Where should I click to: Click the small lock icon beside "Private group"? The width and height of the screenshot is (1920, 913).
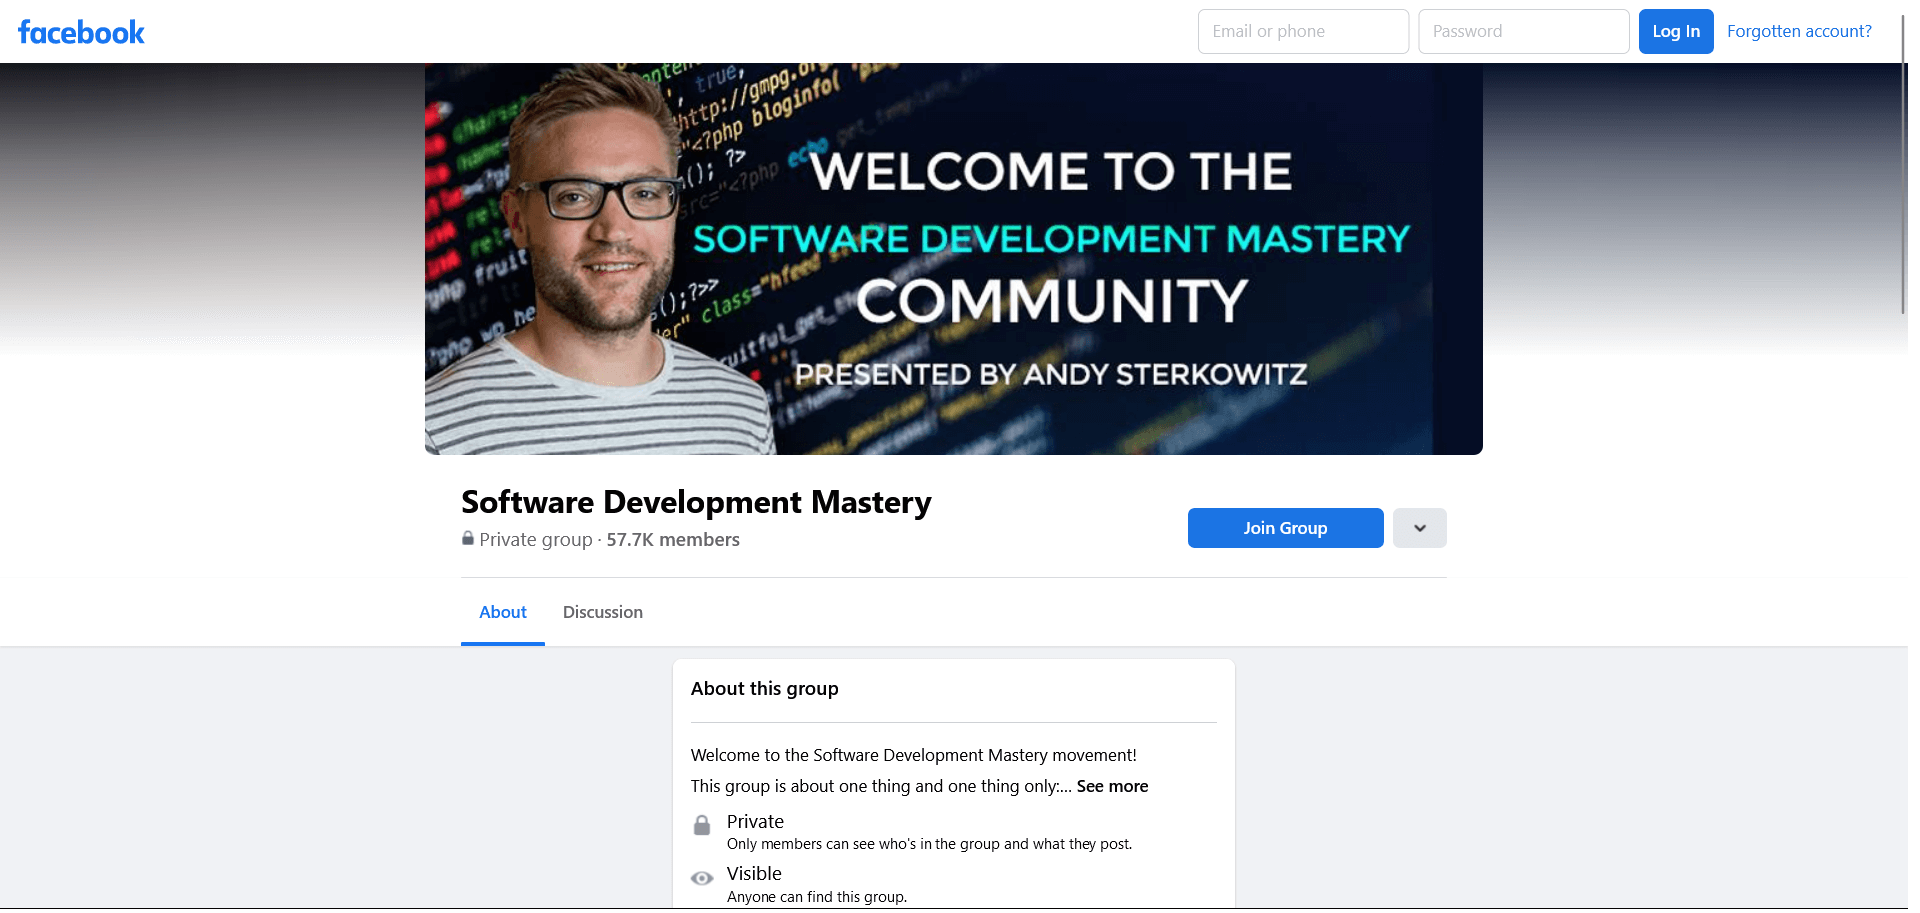(467, 538)
